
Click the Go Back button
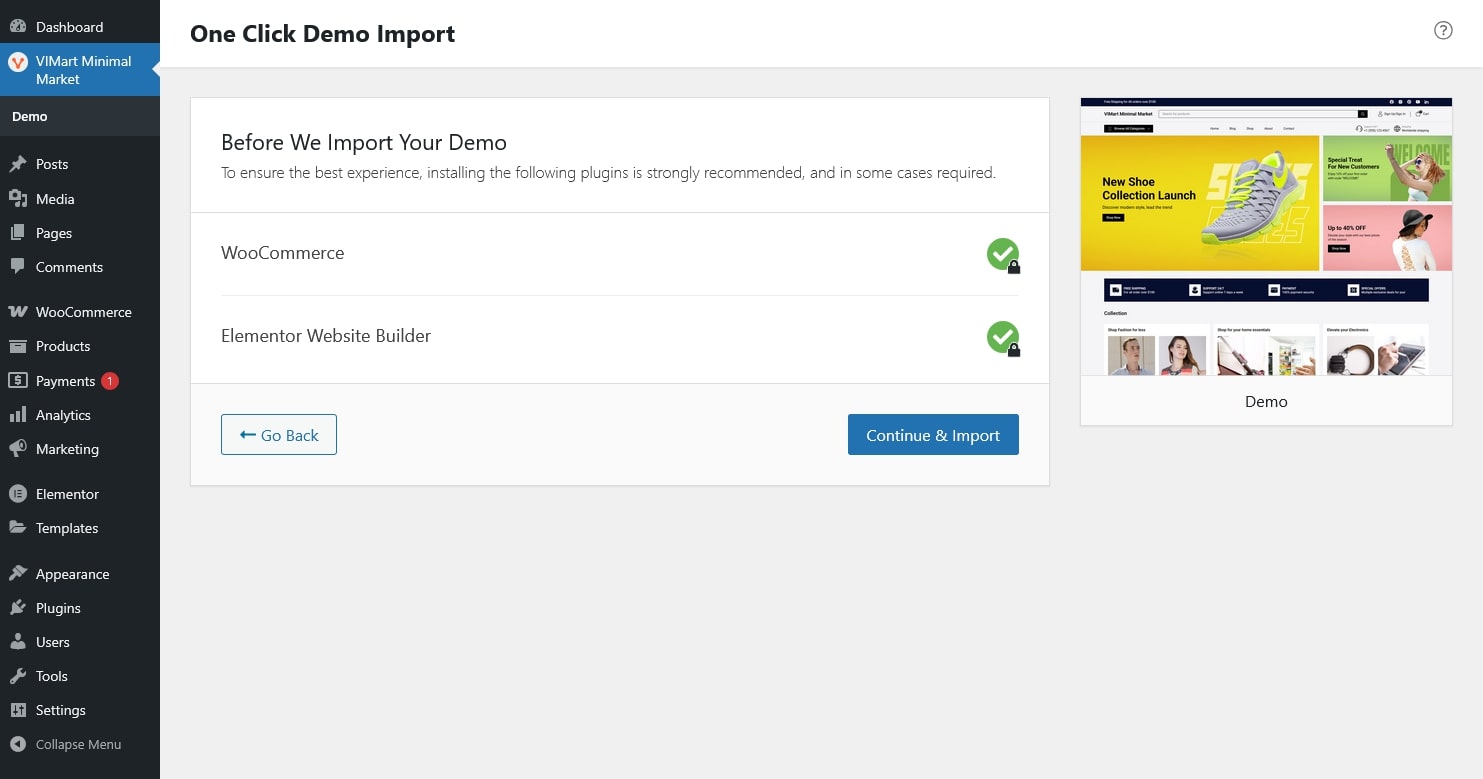pos(279,435)
